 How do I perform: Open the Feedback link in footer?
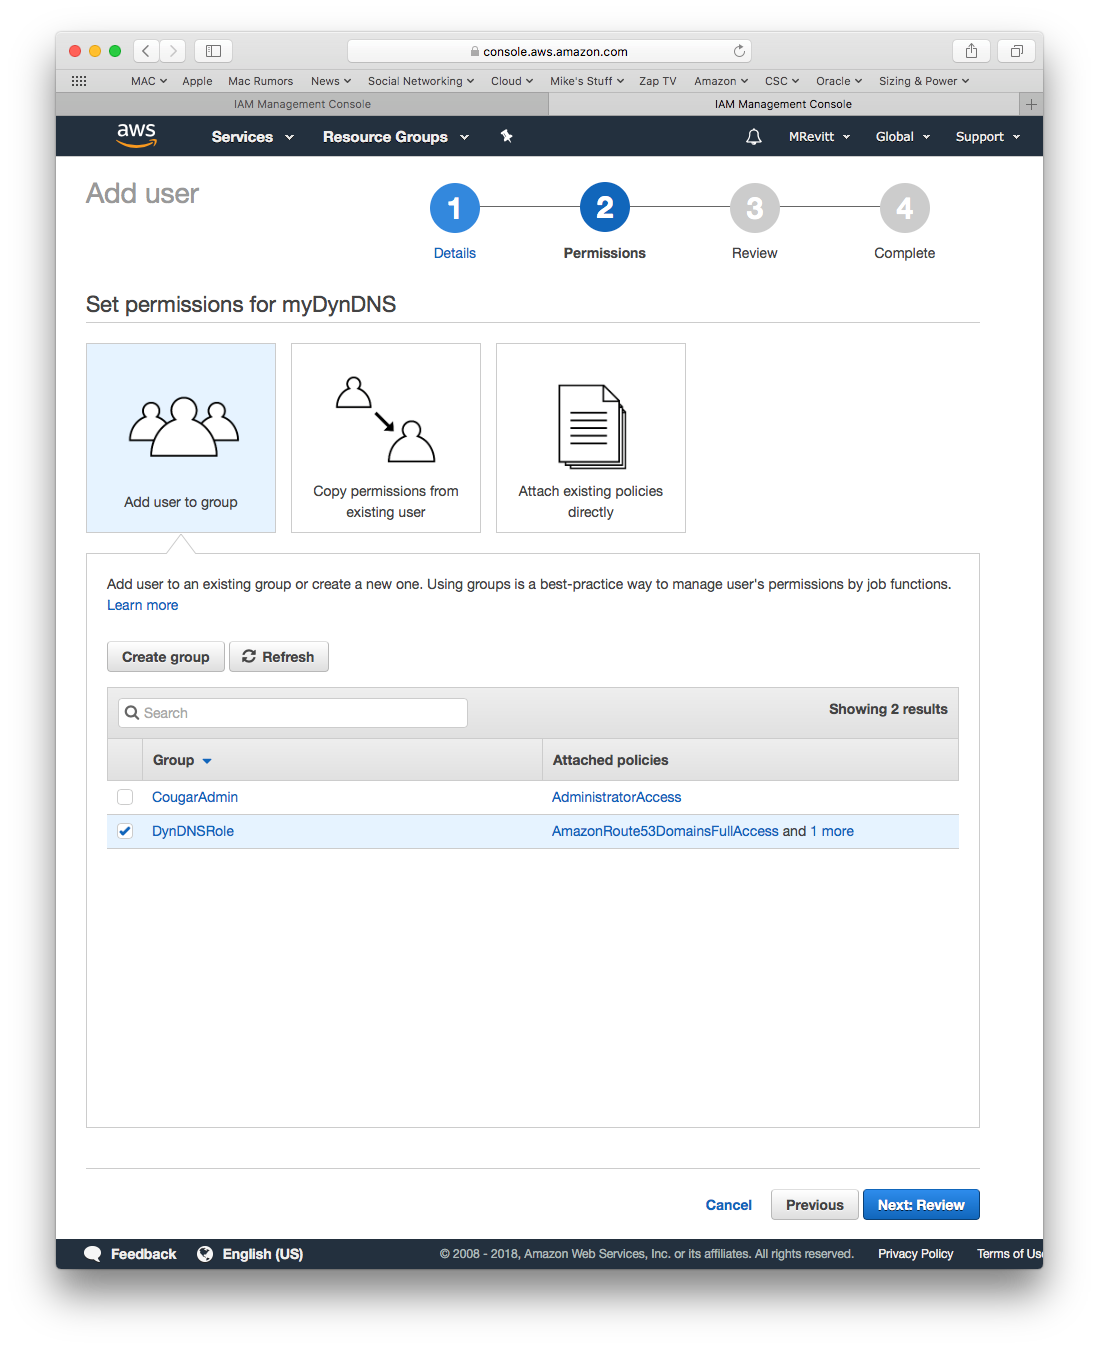[144, 1254]
